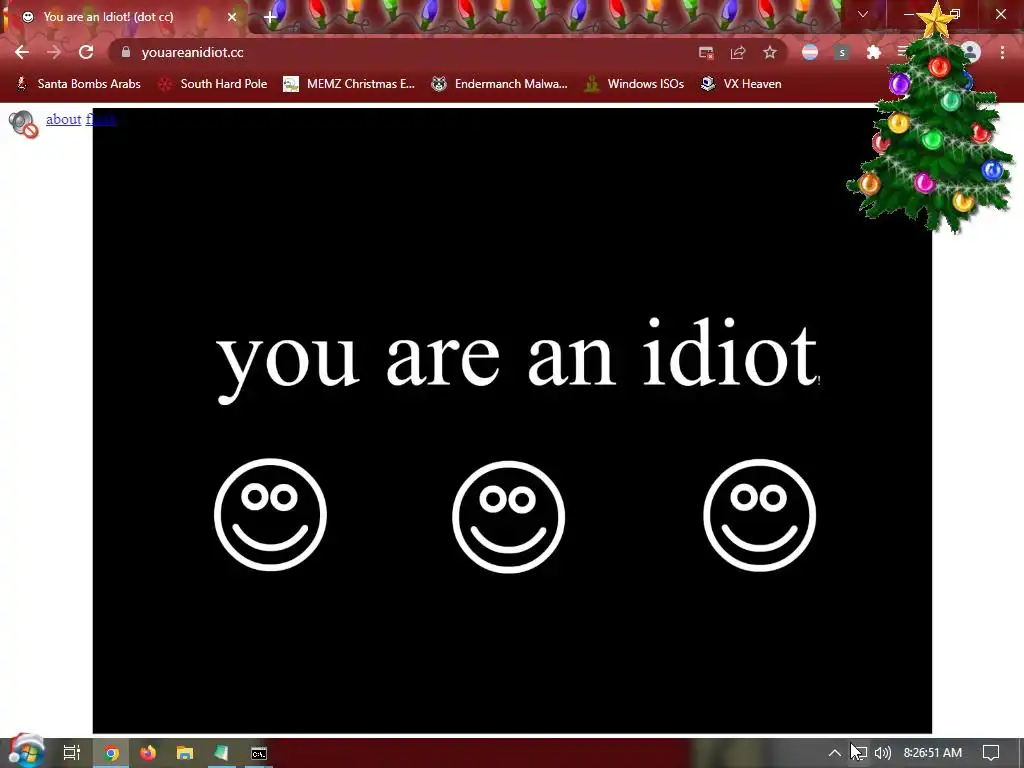Open the clock showing 8:26:51 AM
The height and width of the screenshot is (768, 1024).
pos(933,753)
